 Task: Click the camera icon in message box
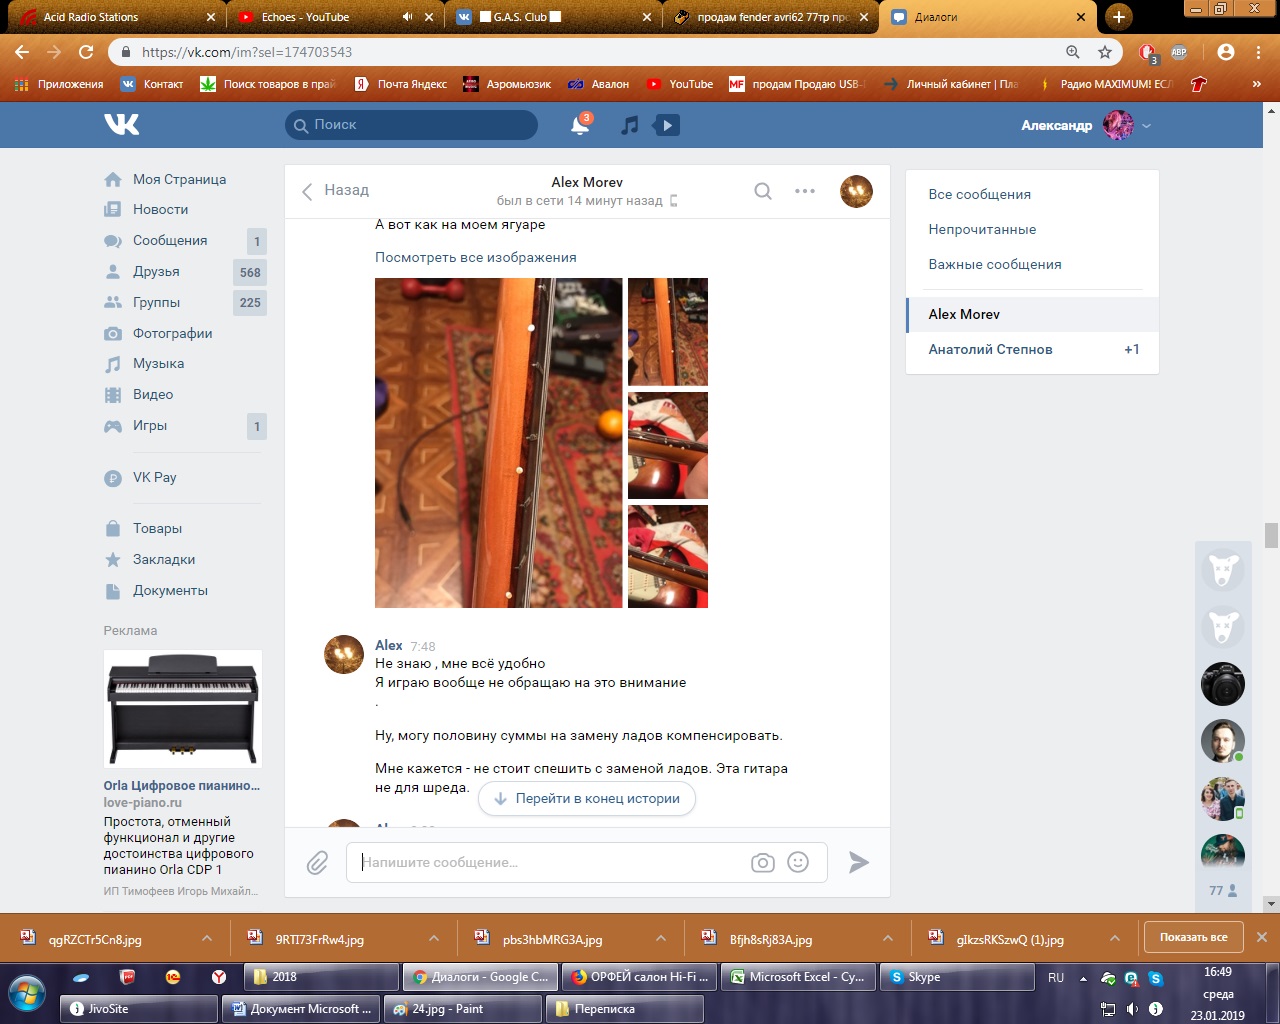click(763, 862)
